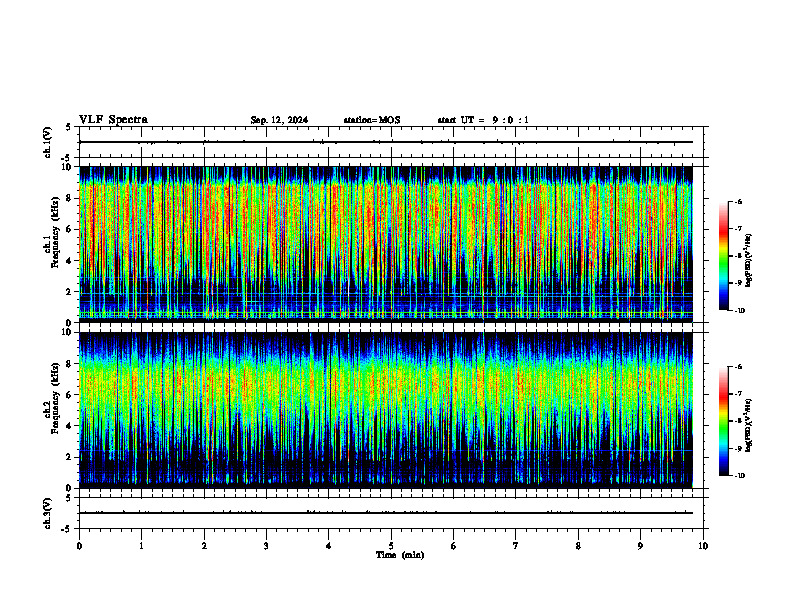Click the "-6" label on ch.1 colorbar
The image size is (792, 612).
click(x=738, y=201)
